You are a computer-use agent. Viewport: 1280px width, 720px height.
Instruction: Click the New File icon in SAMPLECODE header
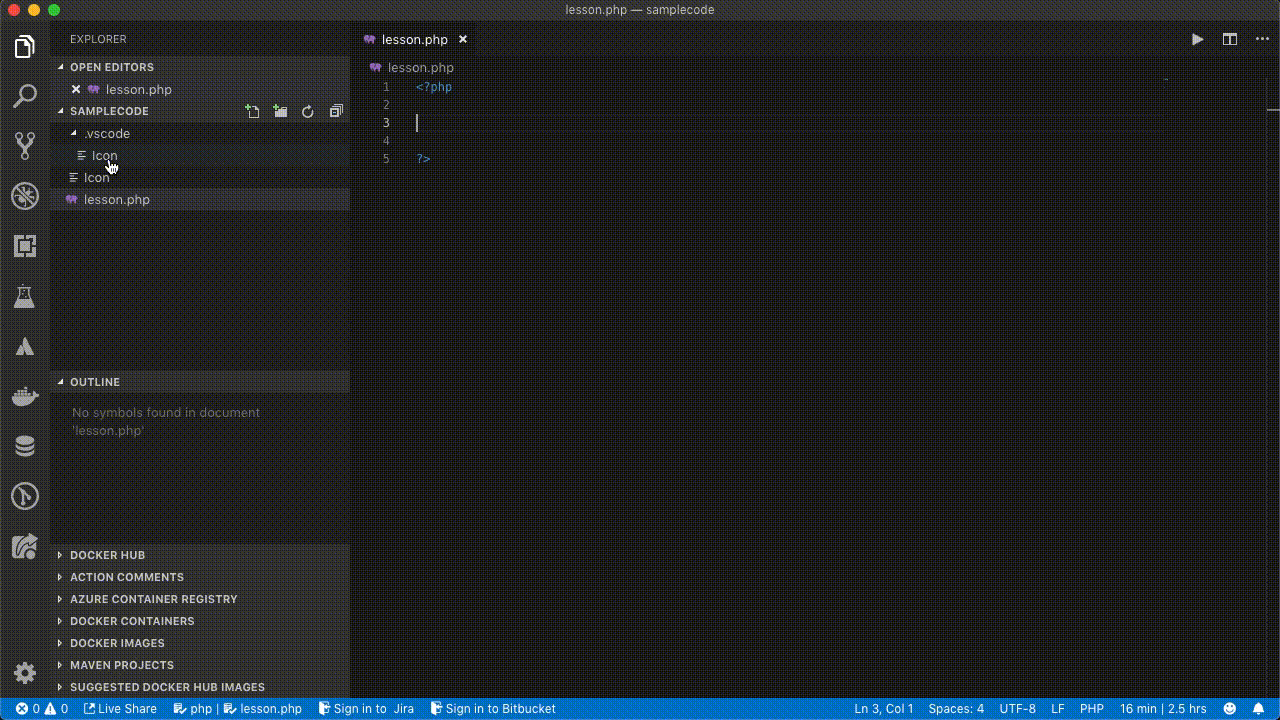[253, 111]
